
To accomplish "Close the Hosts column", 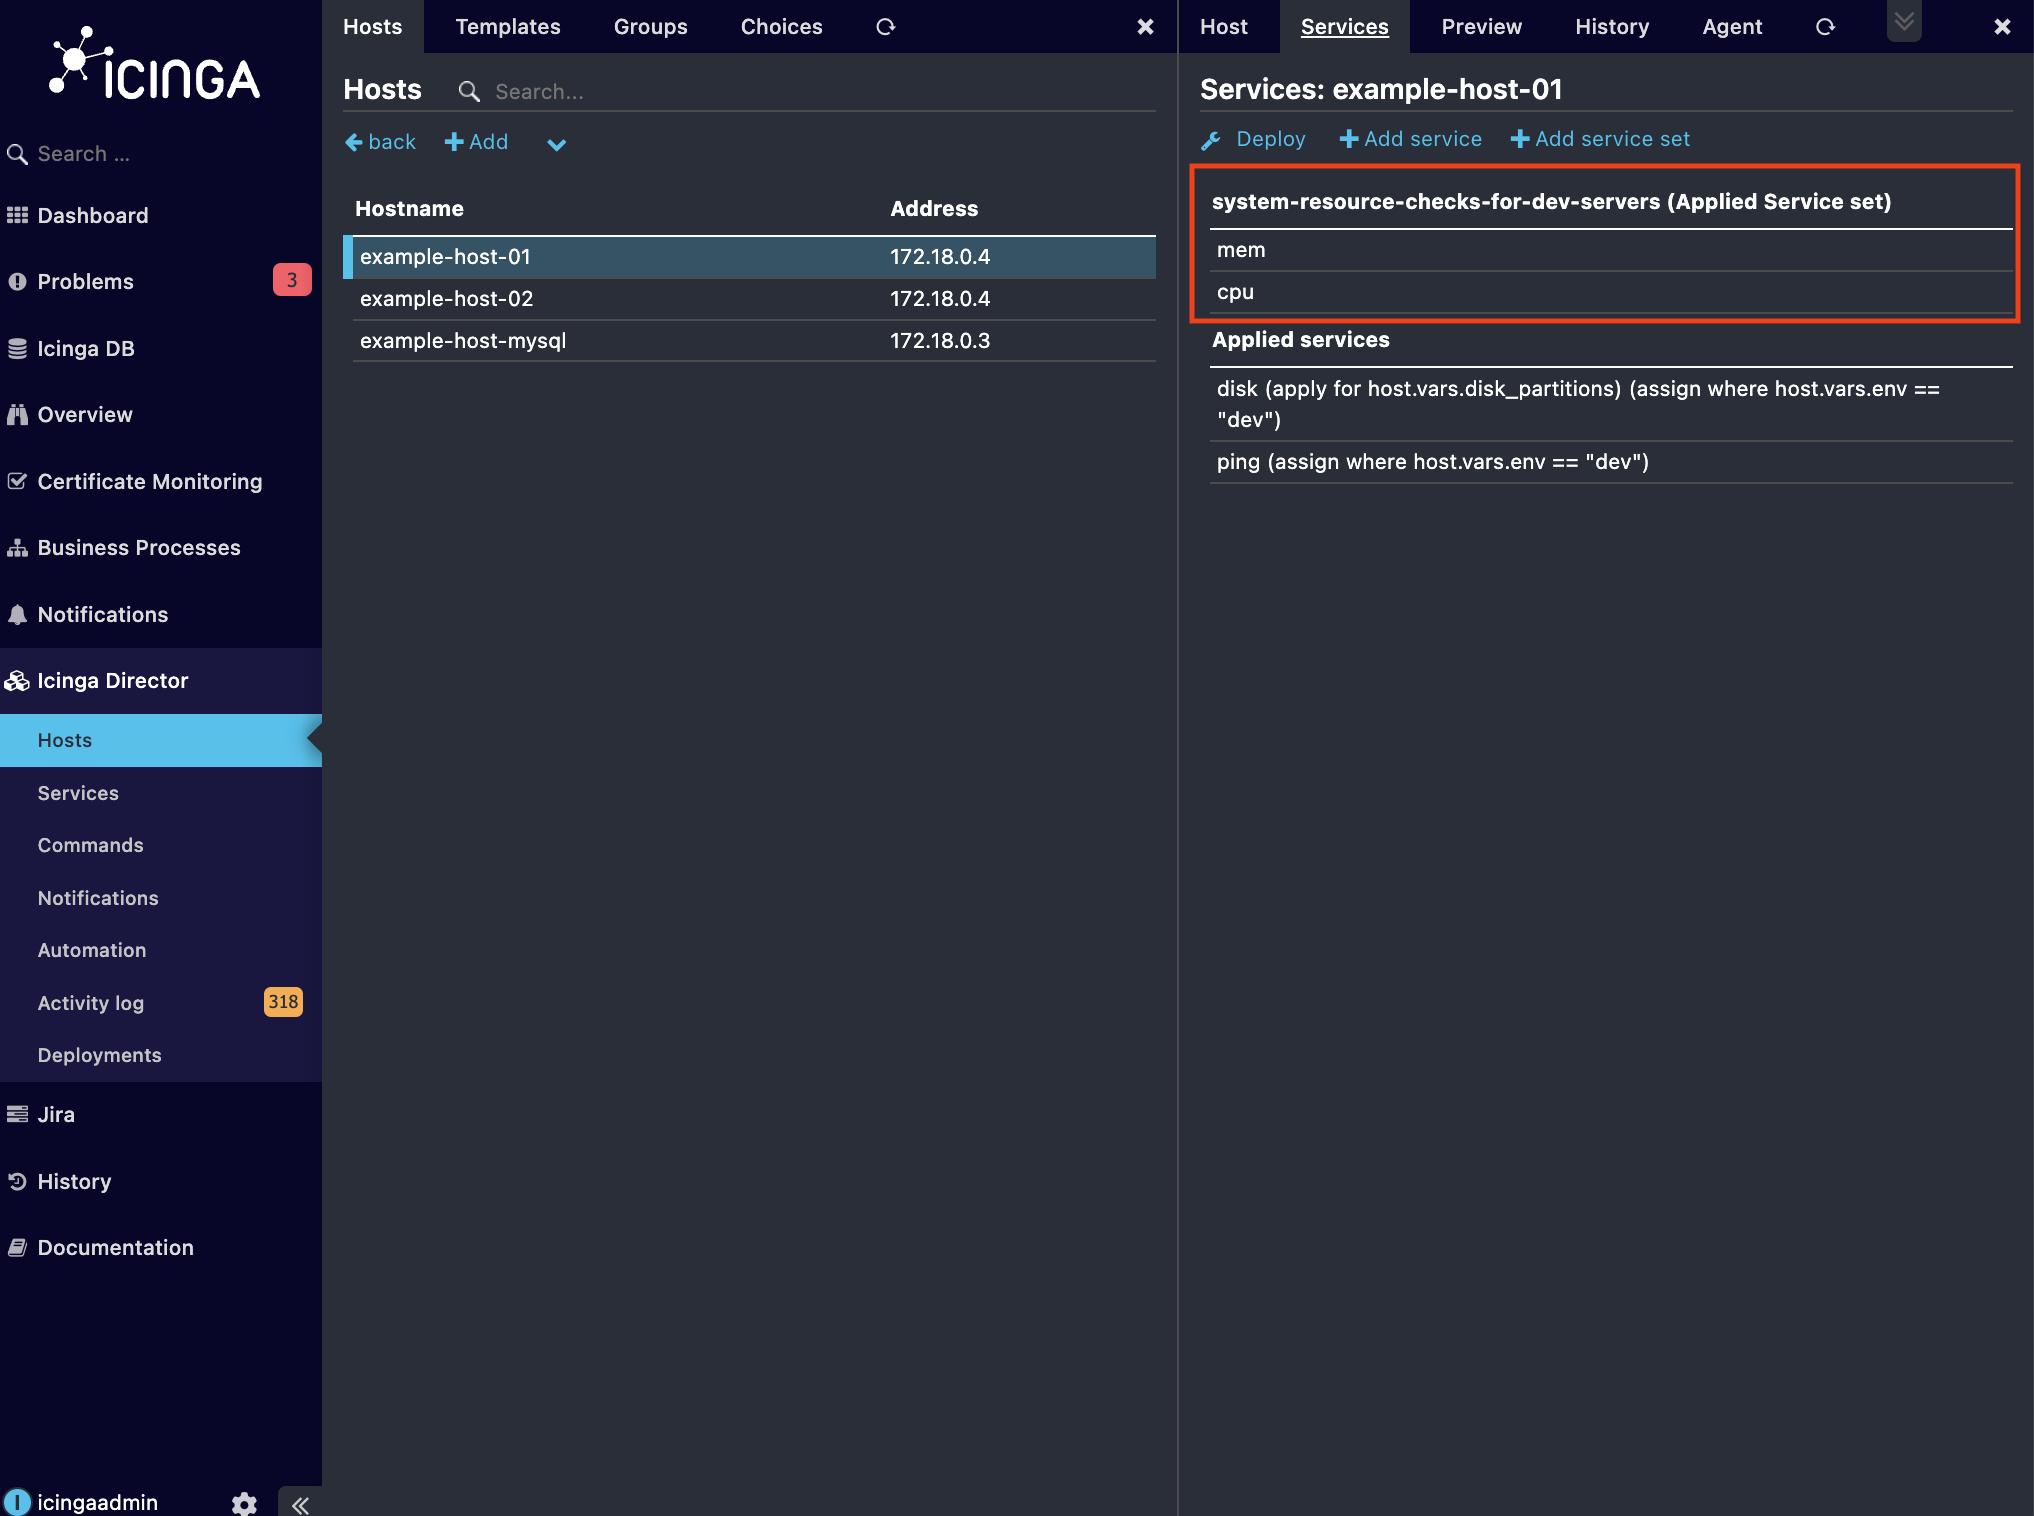I will coord(1146,27).
